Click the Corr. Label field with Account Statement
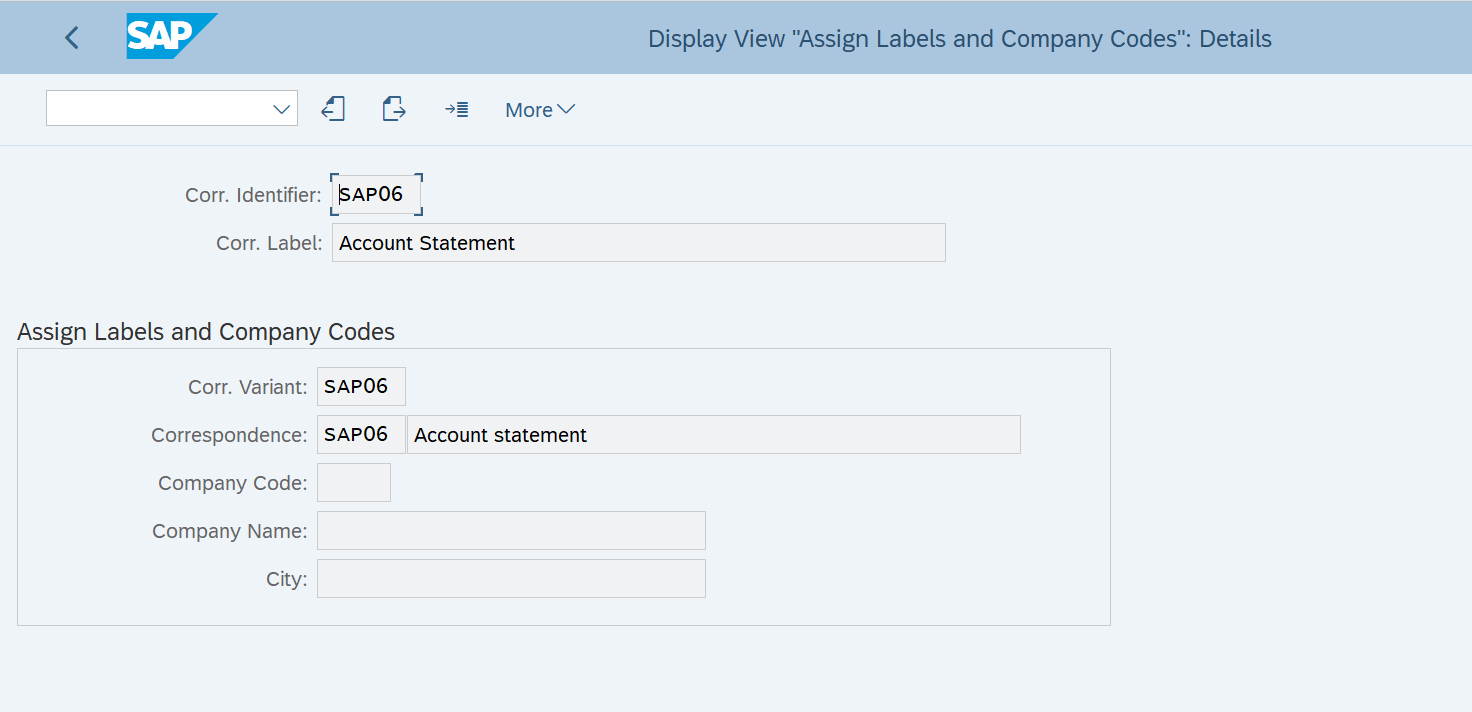The height and width of the screenshot is (712, 1472). pyautogui.click(x=638, y=242)
